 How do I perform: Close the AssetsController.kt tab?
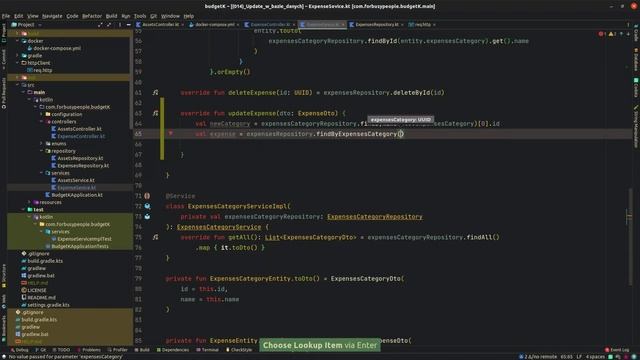182,25
